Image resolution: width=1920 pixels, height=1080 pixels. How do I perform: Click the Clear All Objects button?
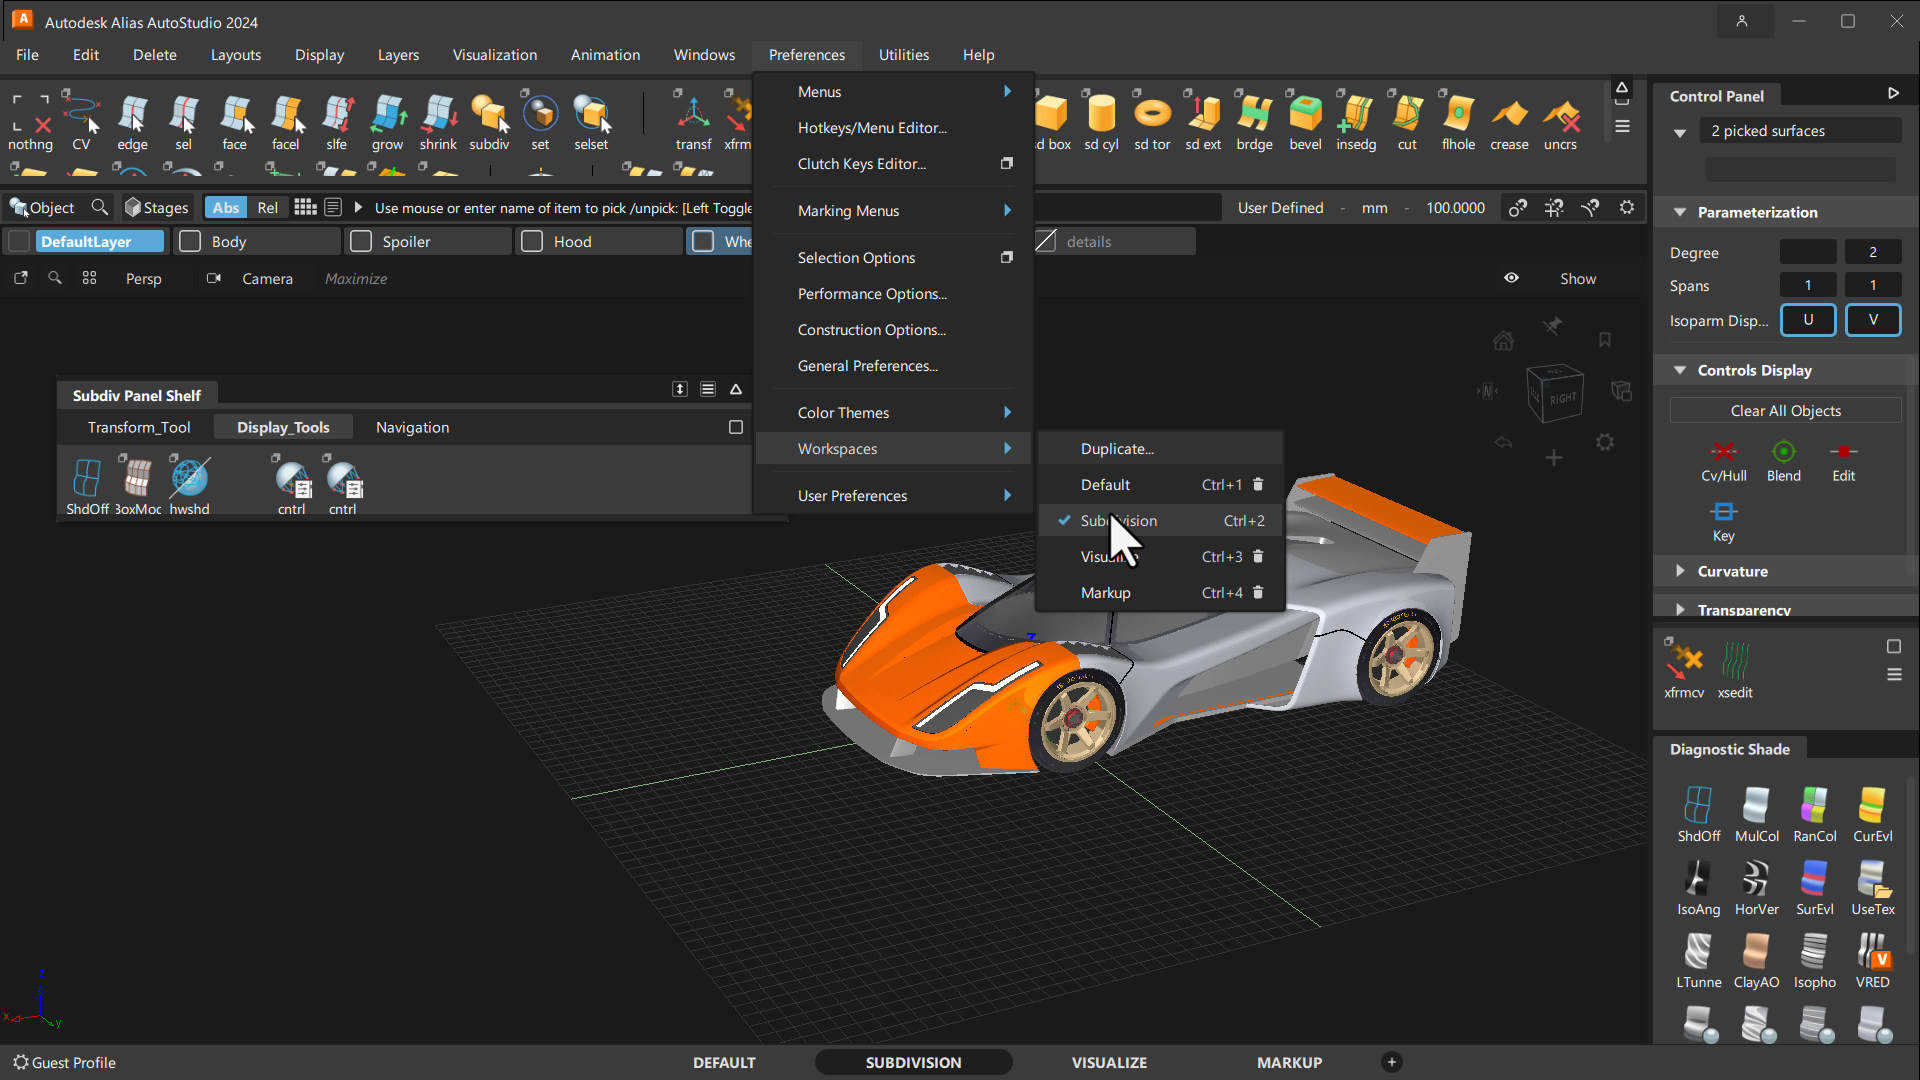(1785, 410)
